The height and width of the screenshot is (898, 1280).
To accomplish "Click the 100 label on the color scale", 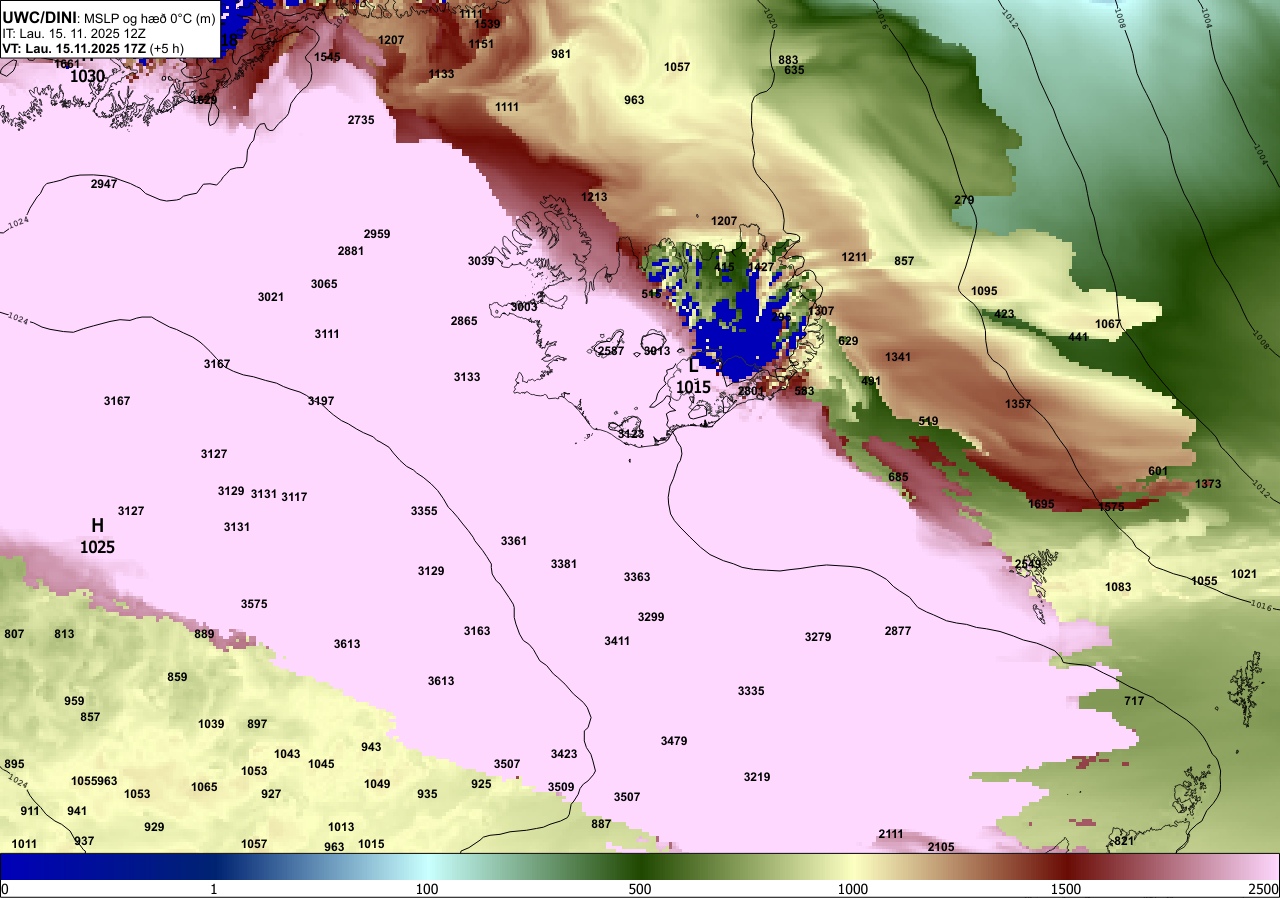I will tap(427, 889).
